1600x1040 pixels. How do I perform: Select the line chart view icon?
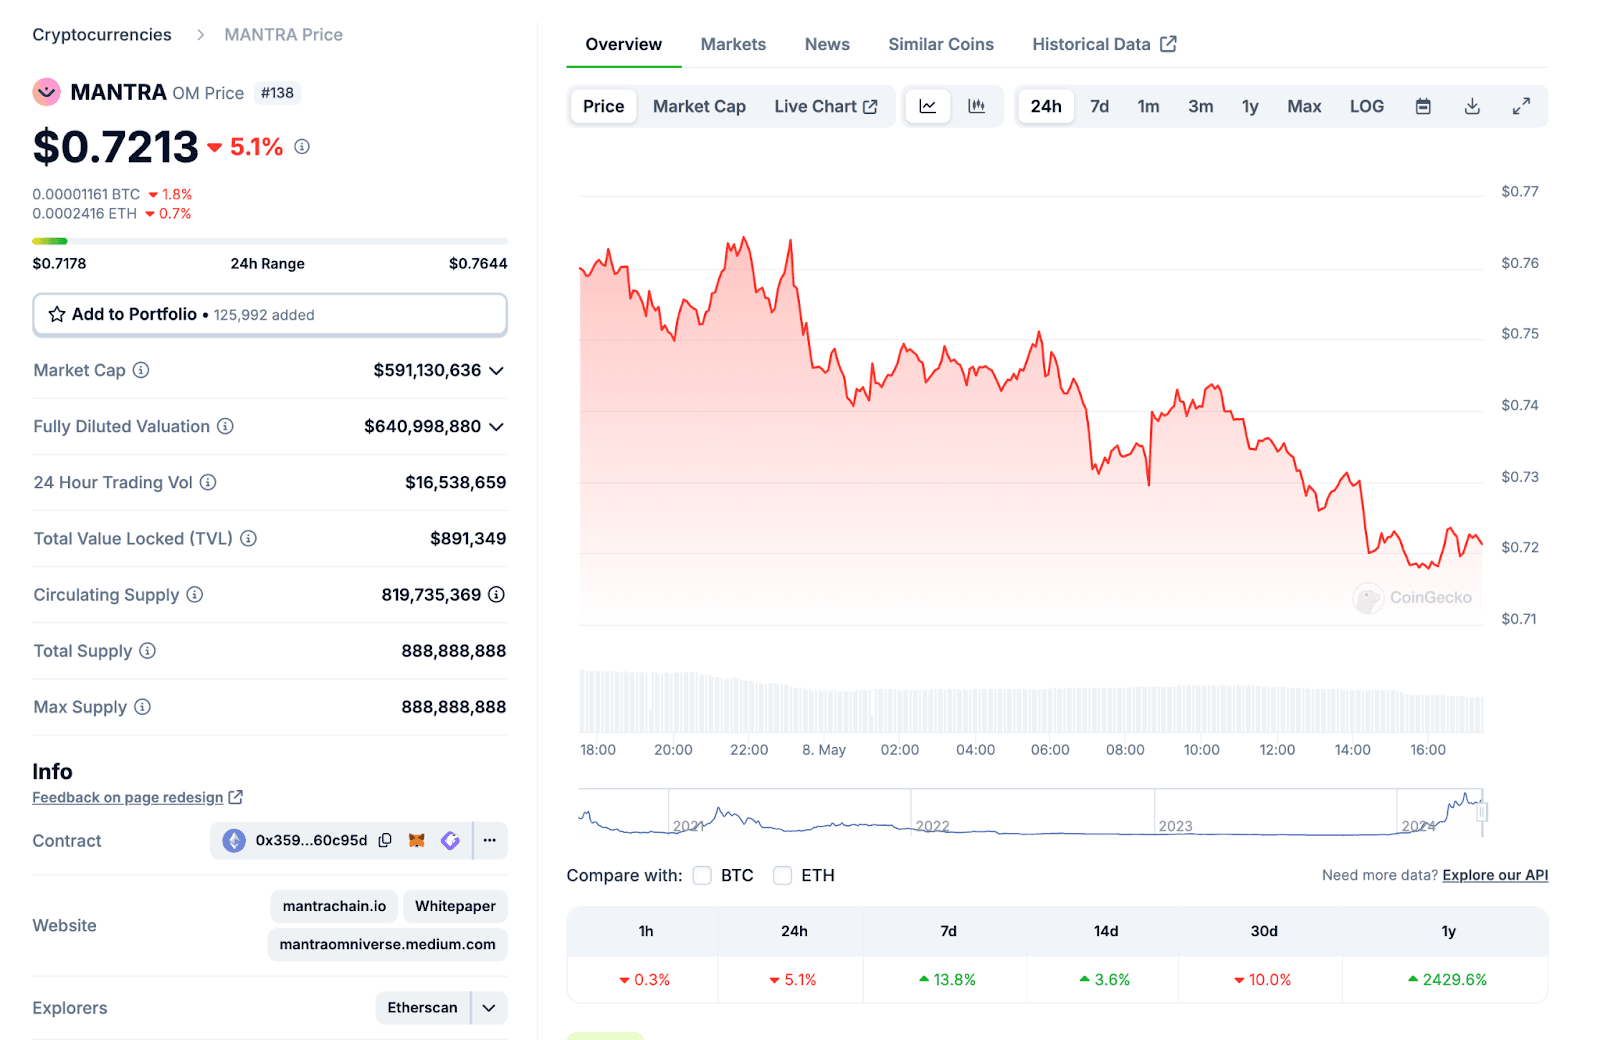[928, 106]
